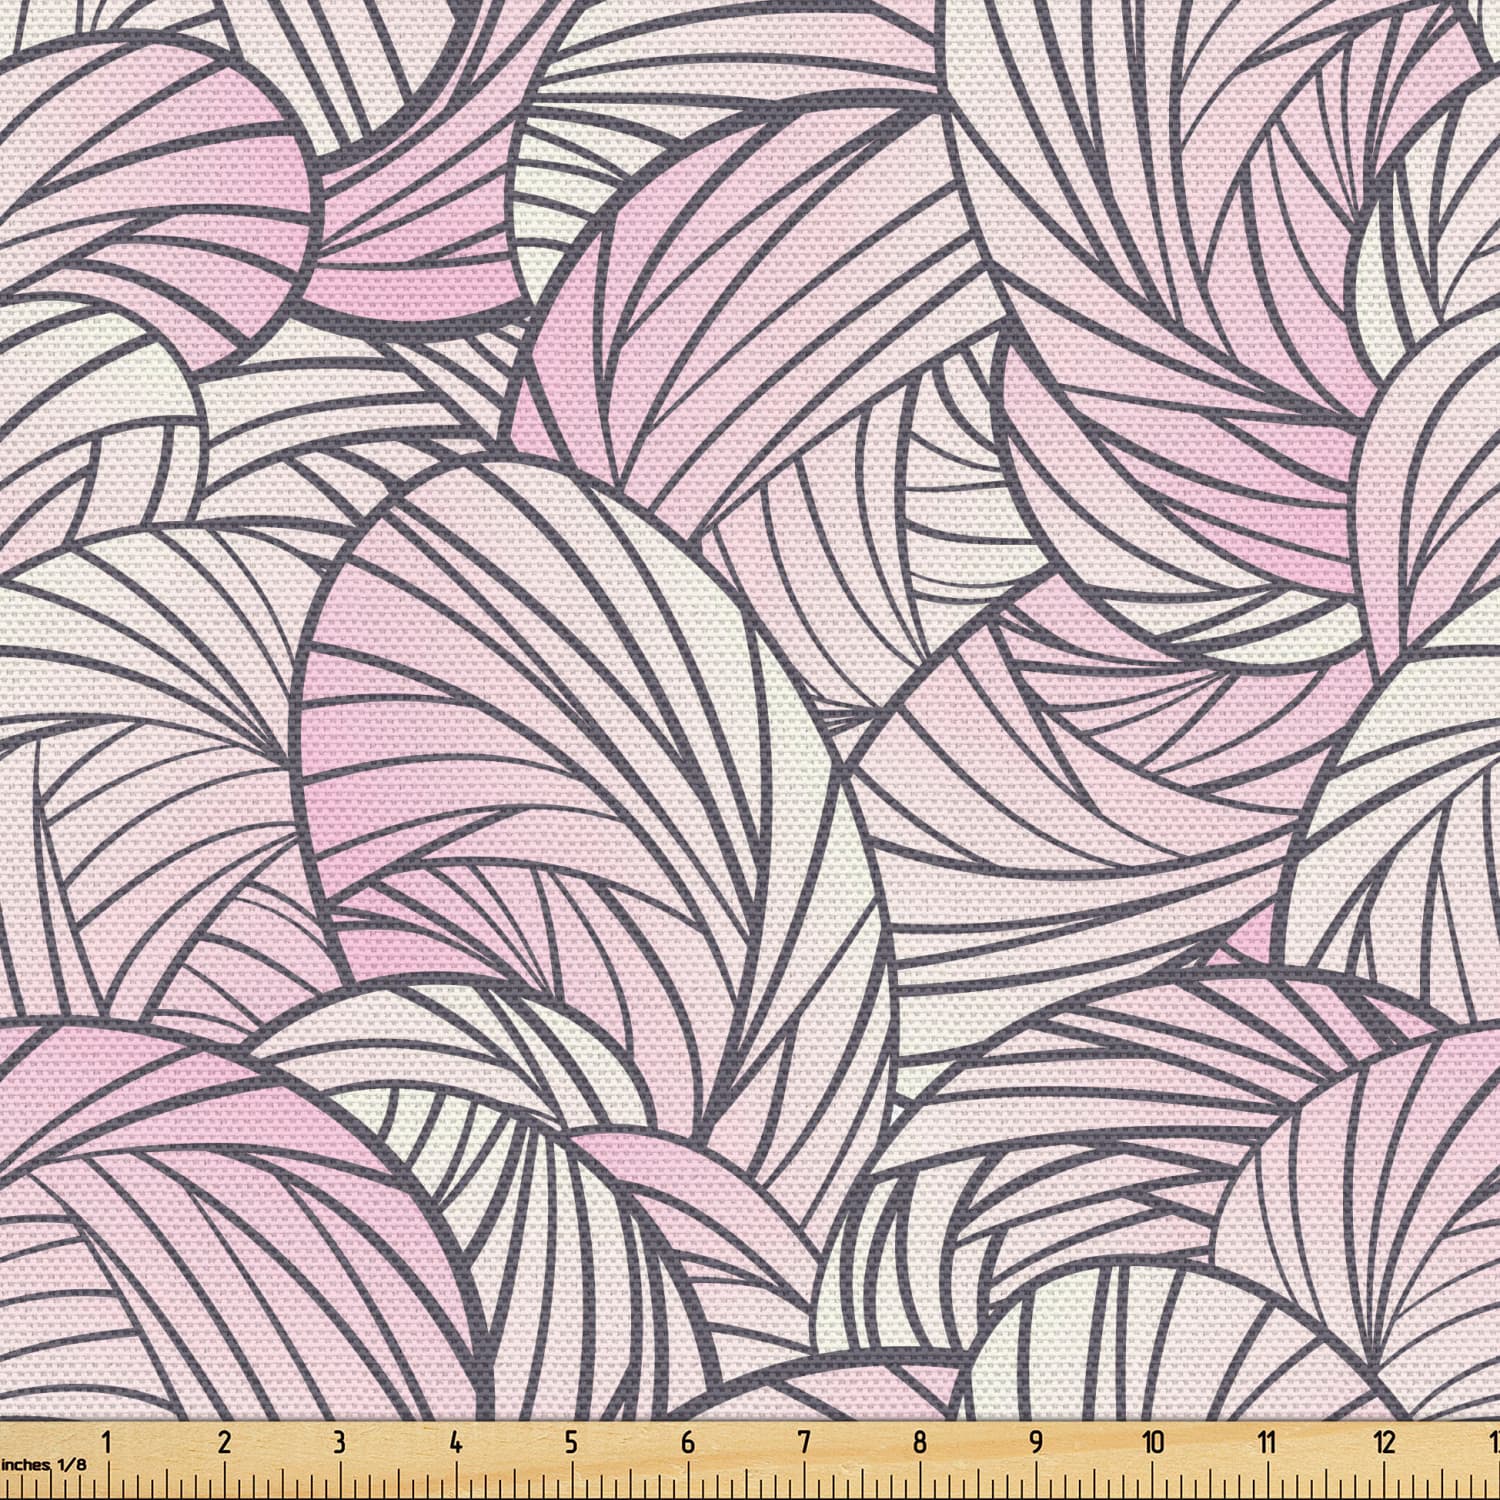Click the ruler's "5" inch number
Screen dimensions: 1500x1500
571,1442
